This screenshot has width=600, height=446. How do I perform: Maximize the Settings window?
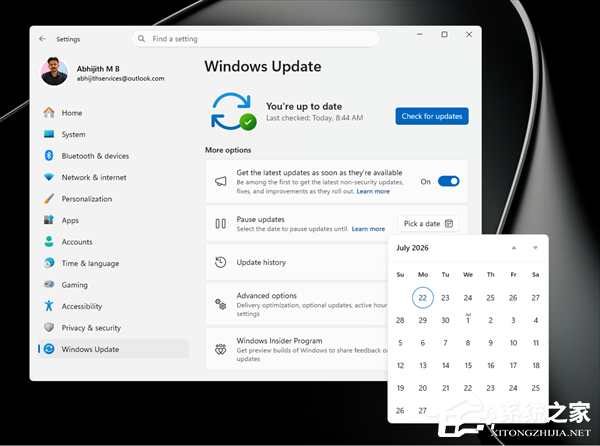[444, 34]
